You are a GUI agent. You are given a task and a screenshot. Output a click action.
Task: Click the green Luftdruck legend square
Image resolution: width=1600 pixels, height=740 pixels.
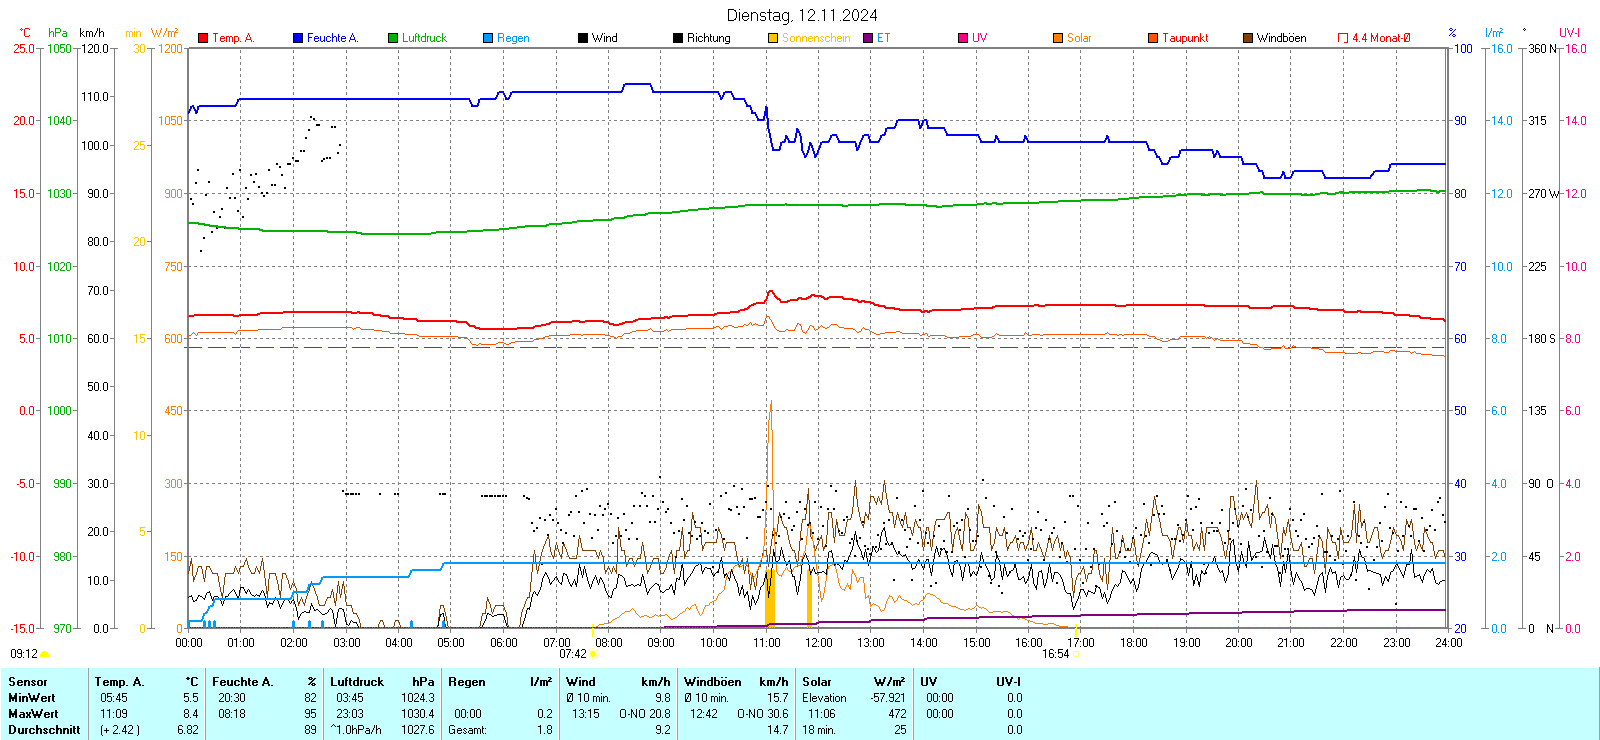click(393, 38)
